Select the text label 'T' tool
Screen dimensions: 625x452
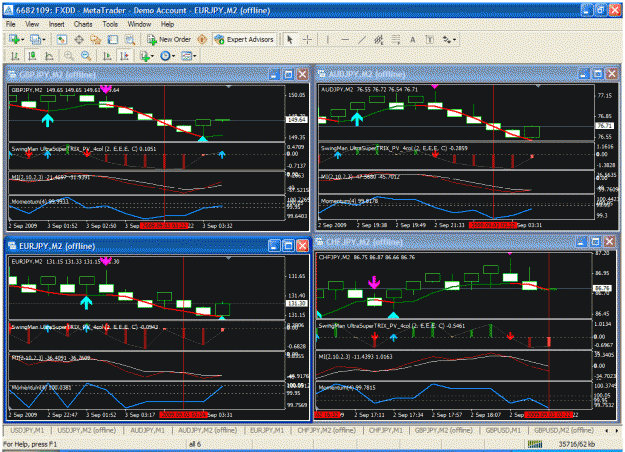(430, 39)
